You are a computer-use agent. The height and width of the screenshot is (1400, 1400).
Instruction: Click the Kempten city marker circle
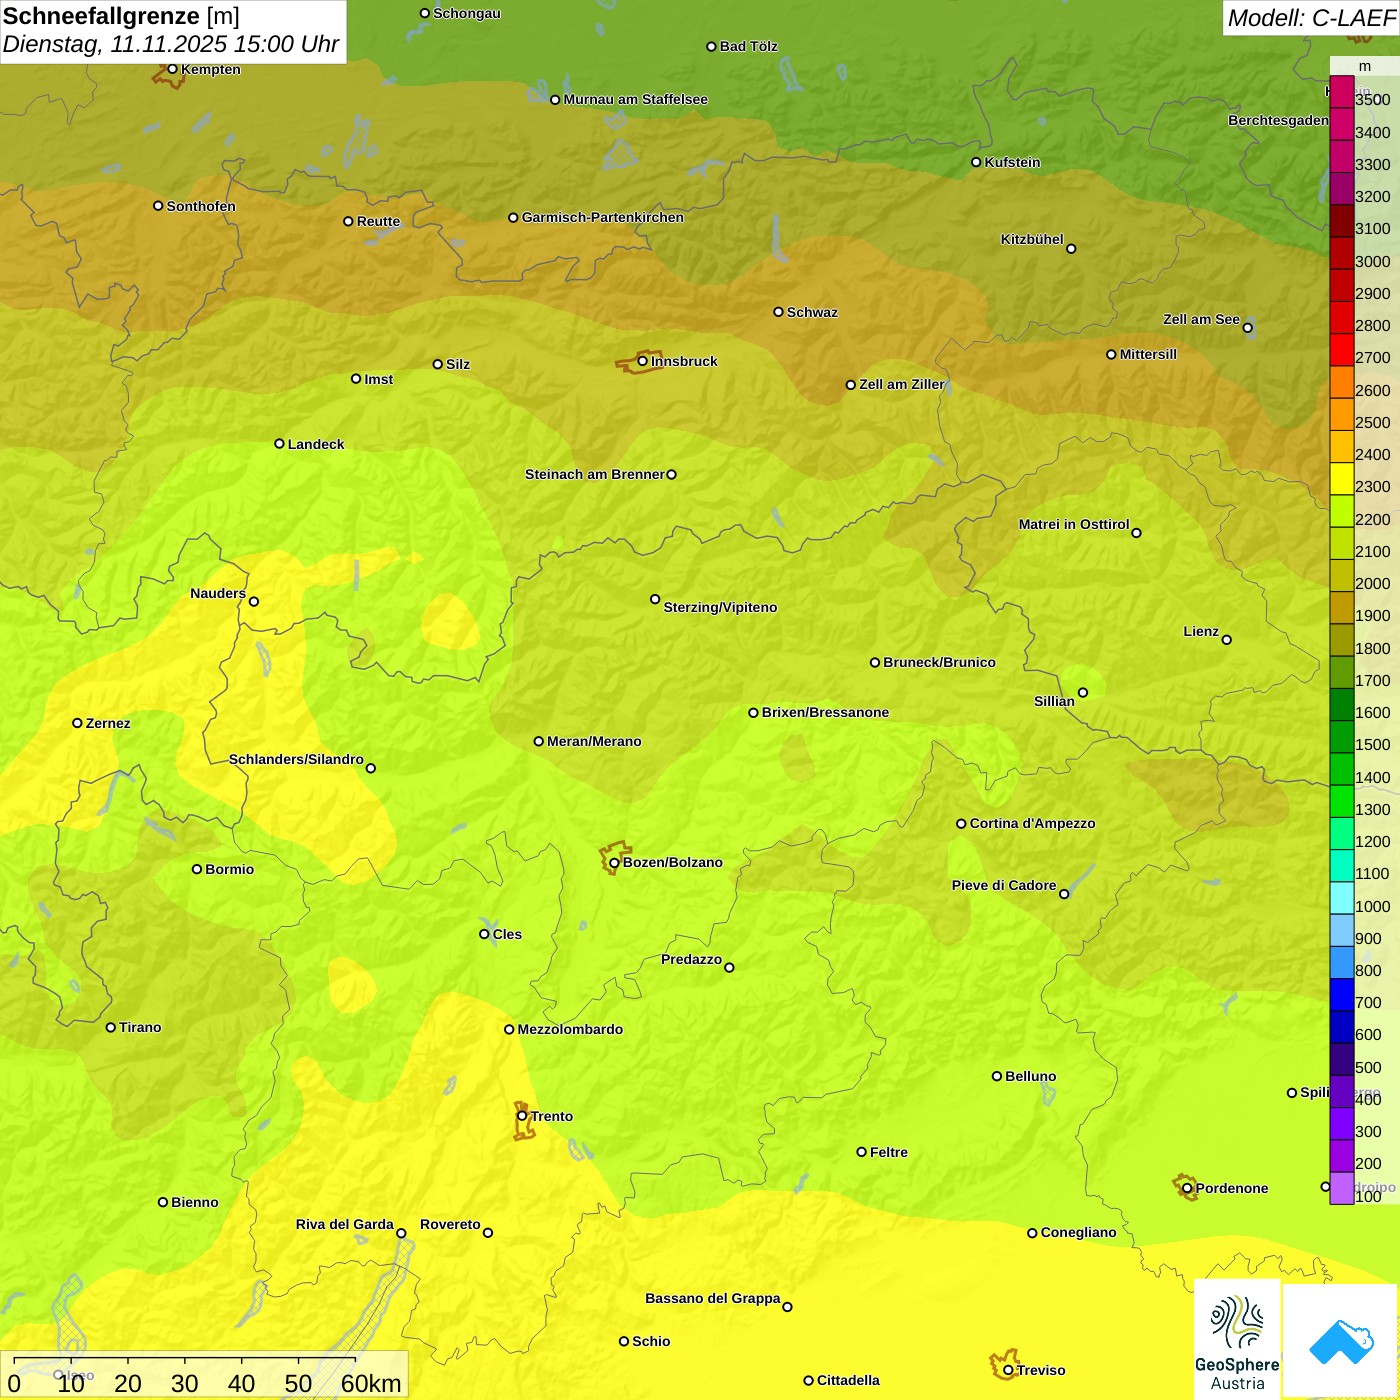(172, 69)
